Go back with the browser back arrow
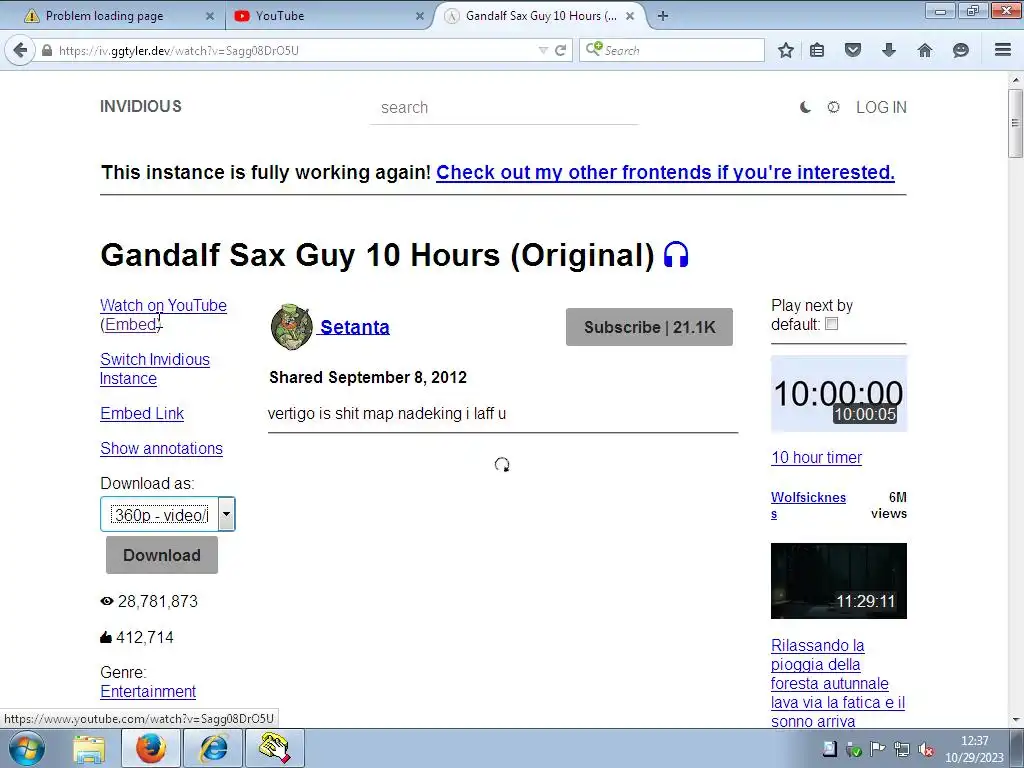The height and width of the screenshot is (768, 1024). point(20,50)
